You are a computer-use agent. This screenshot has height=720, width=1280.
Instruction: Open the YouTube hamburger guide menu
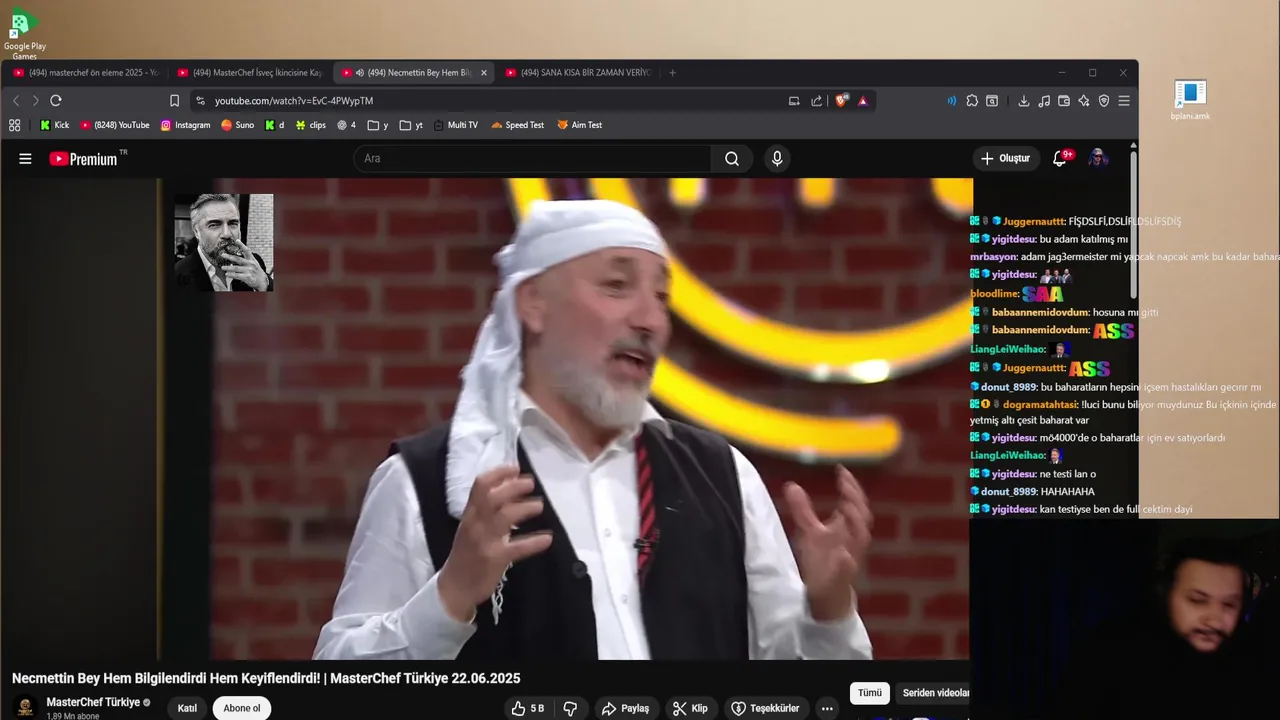click(x=25, y=158)
